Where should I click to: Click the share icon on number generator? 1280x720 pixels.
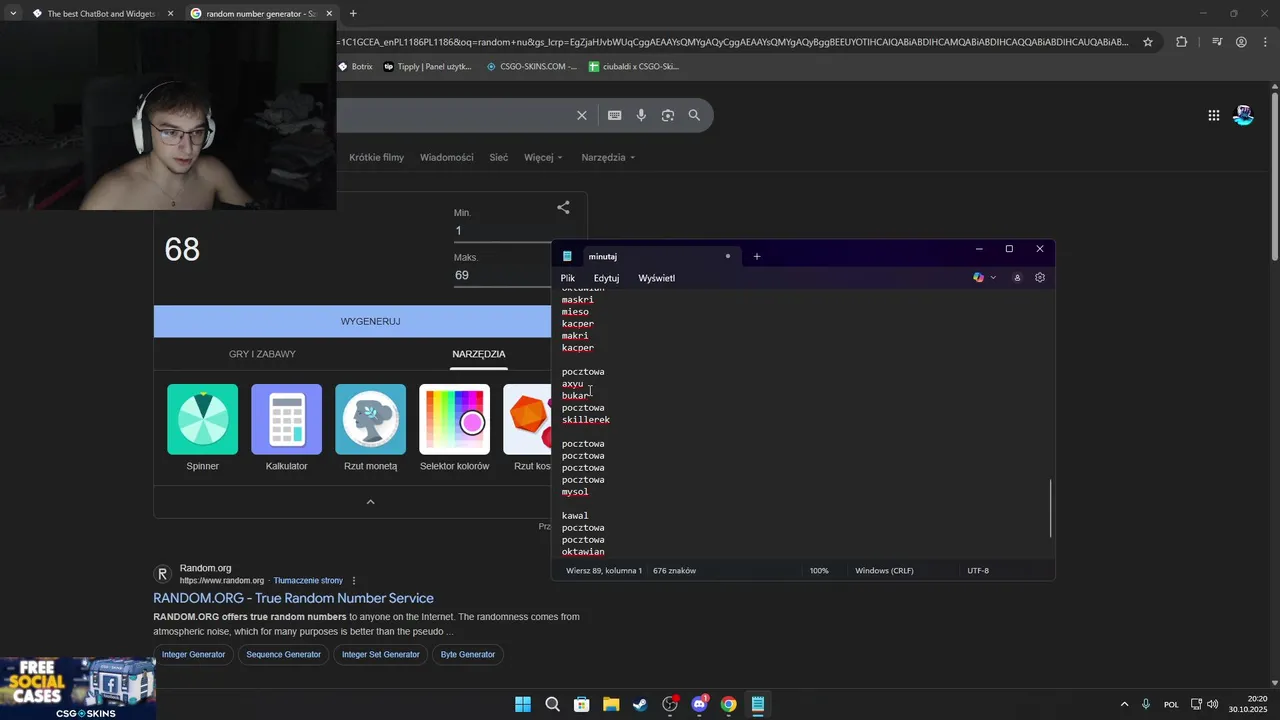(x=564, y=207)
